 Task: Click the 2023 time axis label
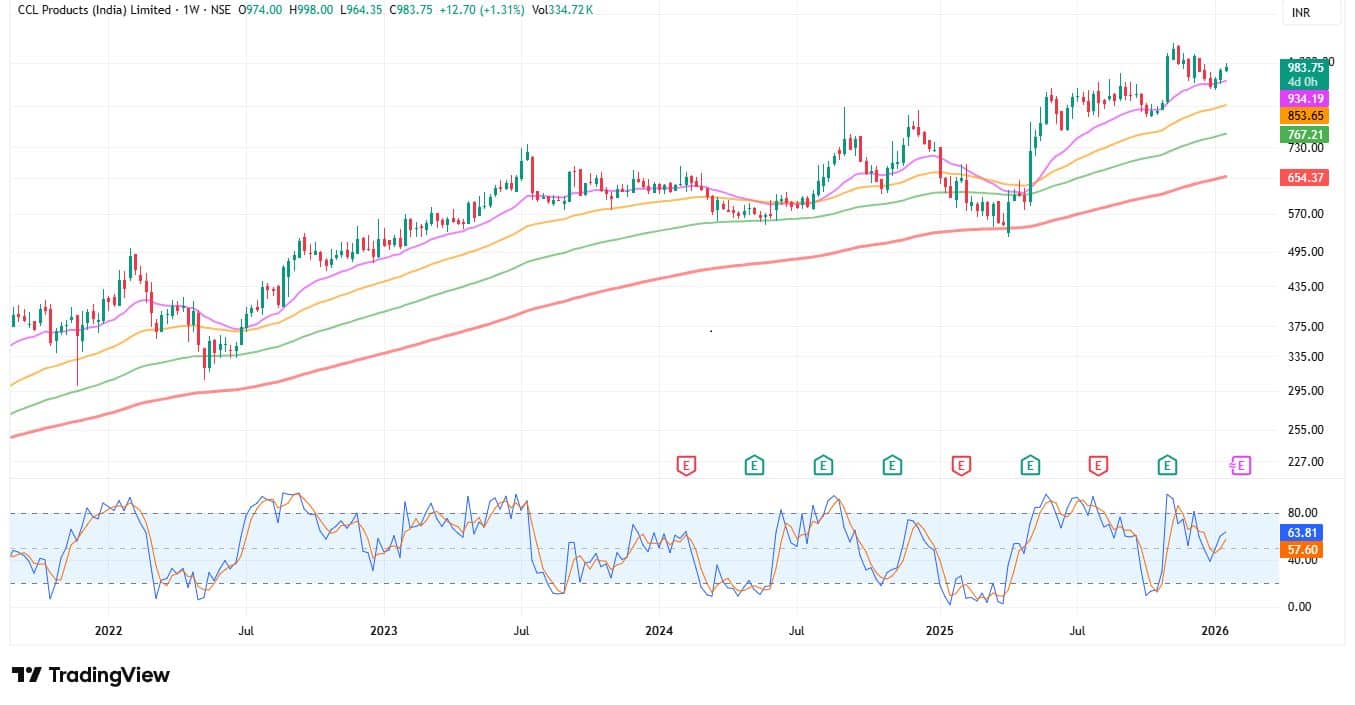pos(383,632)
